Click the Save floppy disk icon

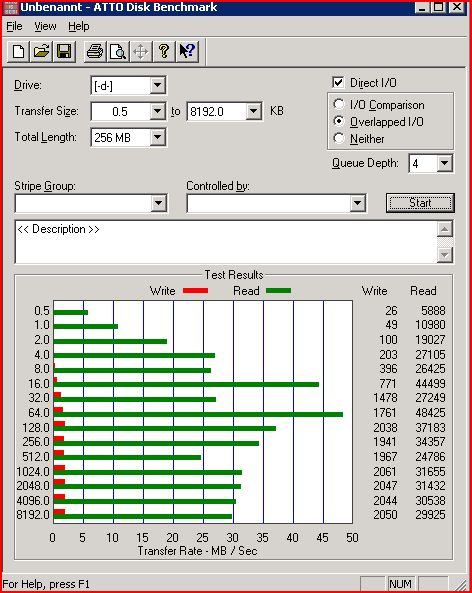[x=64, y=51]
